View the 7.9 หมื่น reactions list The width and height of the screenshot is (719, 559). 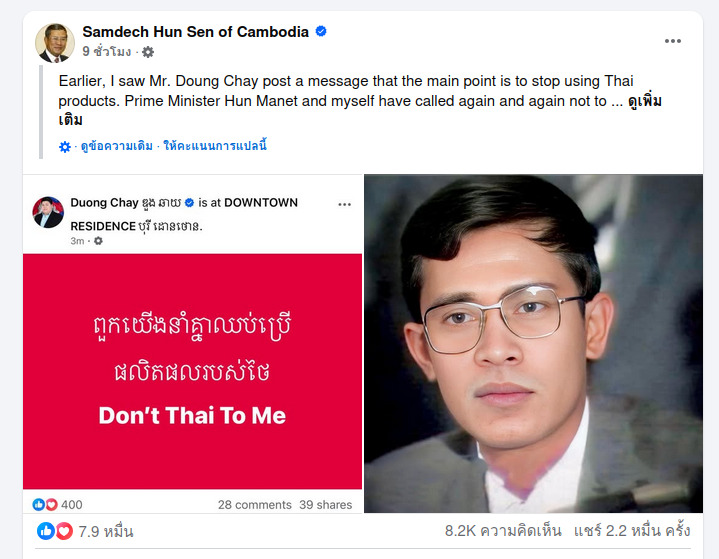tap(105, 531)
